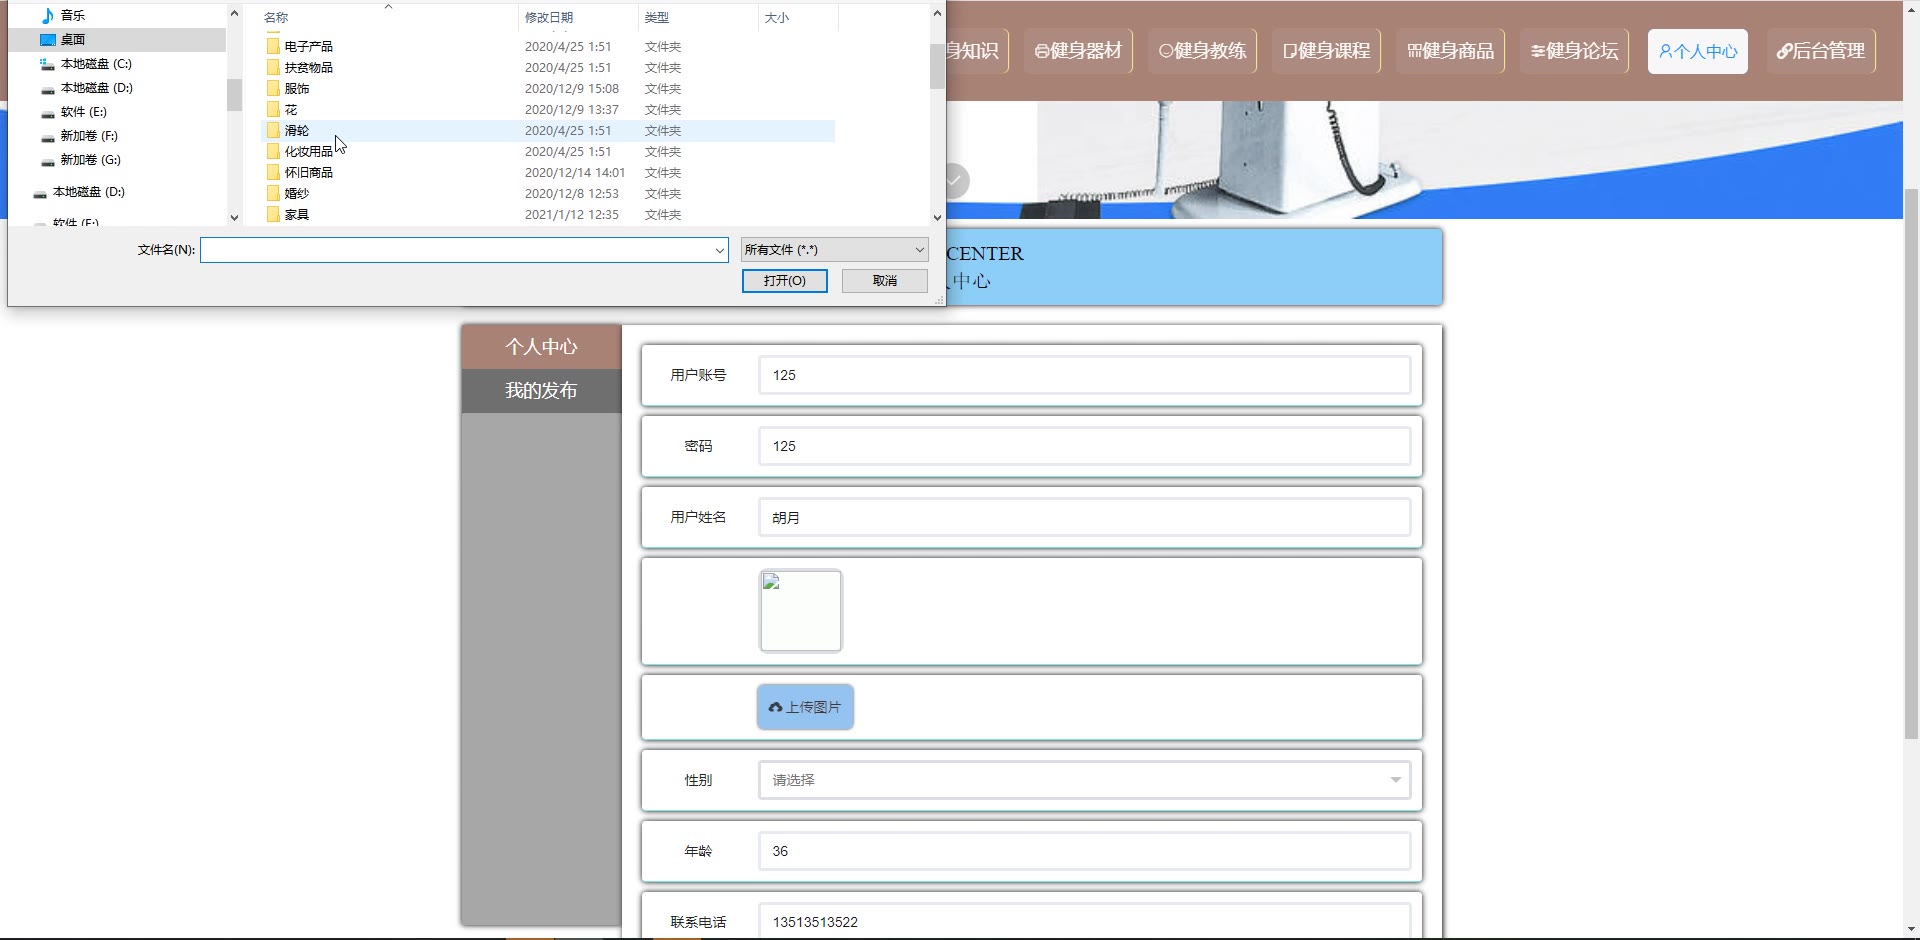This screenshot has height=940, width=1920.
Task: Select the 滑轮 folder icon
Action: 273,130
